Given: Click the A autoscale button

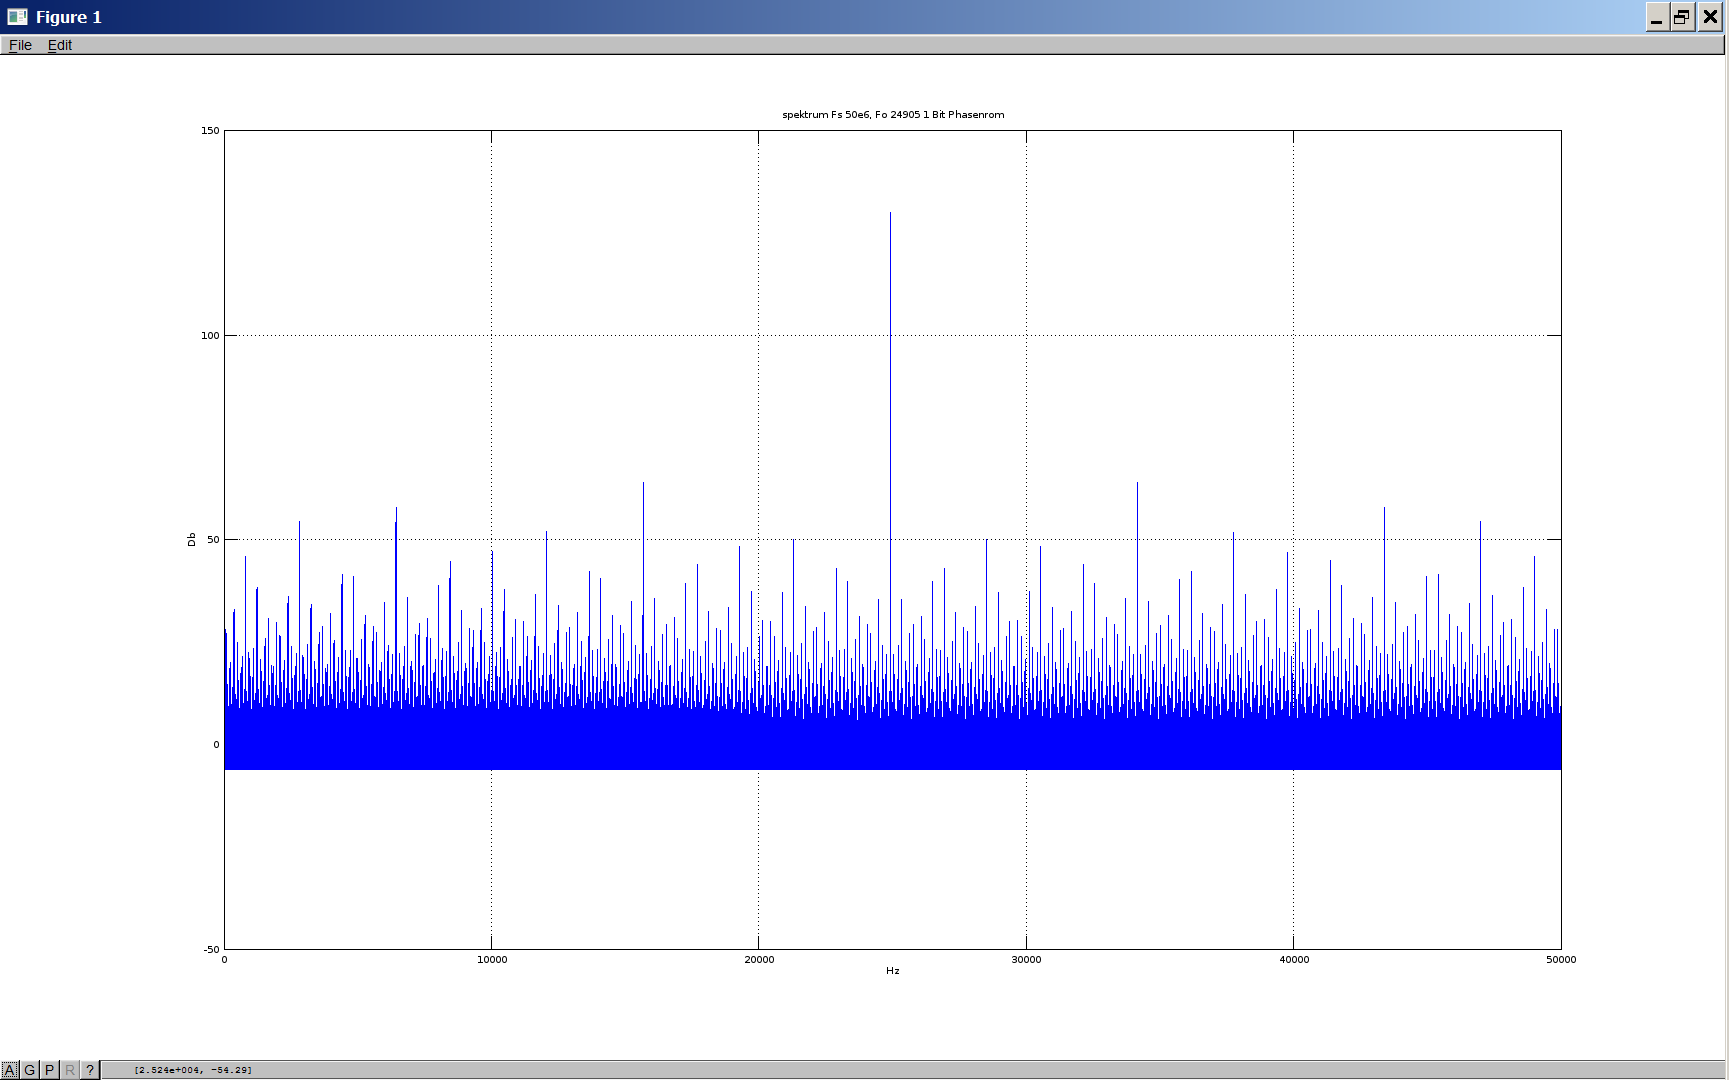Looking at the screenshot, I should click(10, 1070).
